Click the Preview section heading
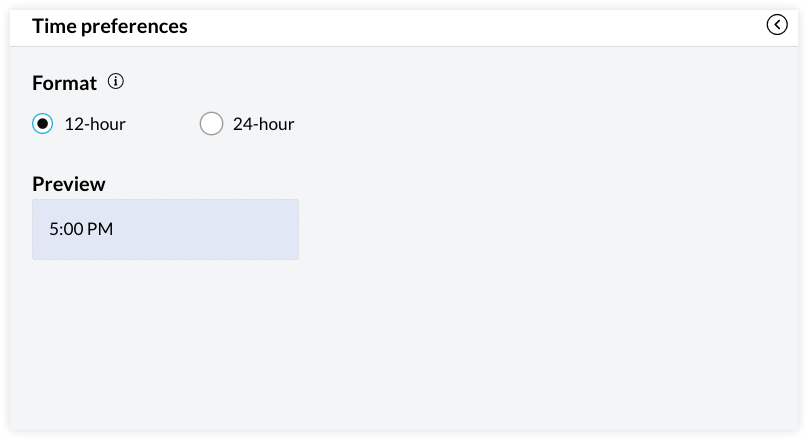The height and width of the screenshot is (440, 808). pos(69,184)
